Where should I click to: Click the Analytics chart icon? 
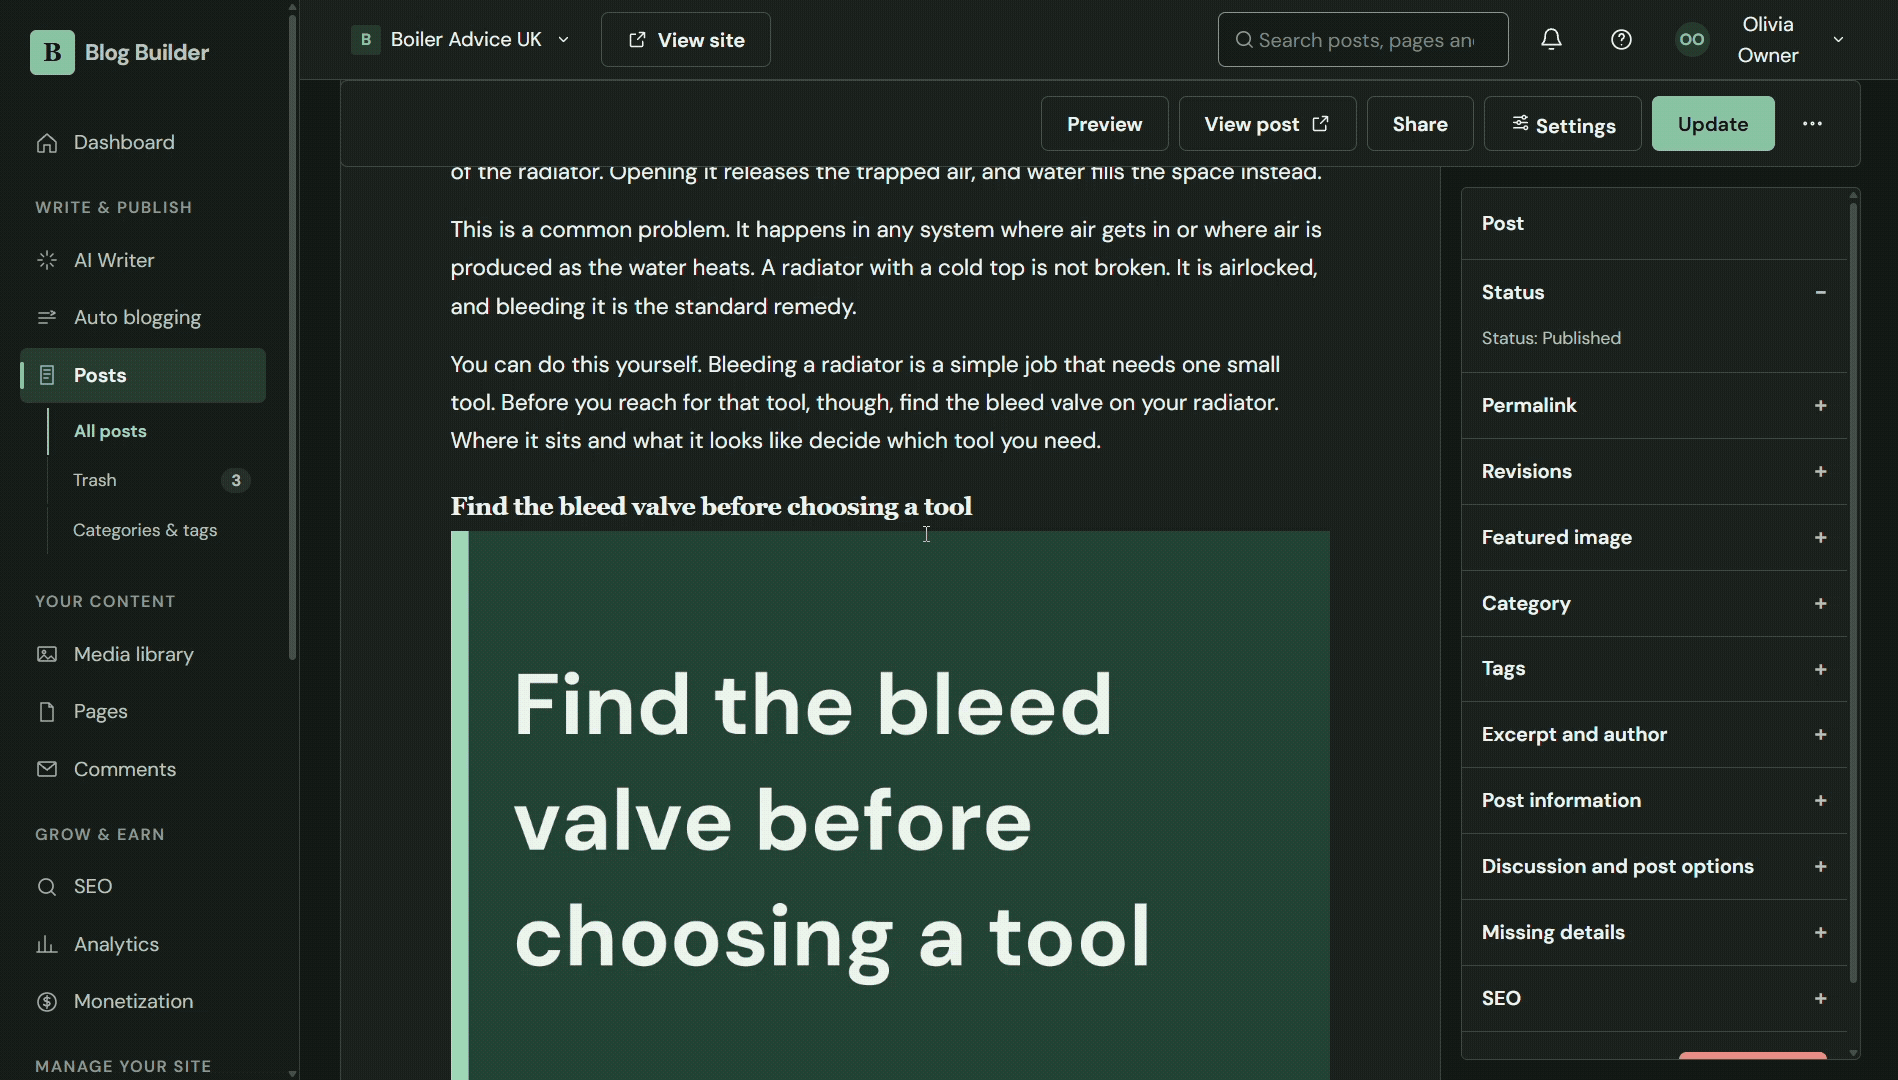point(47,945)
